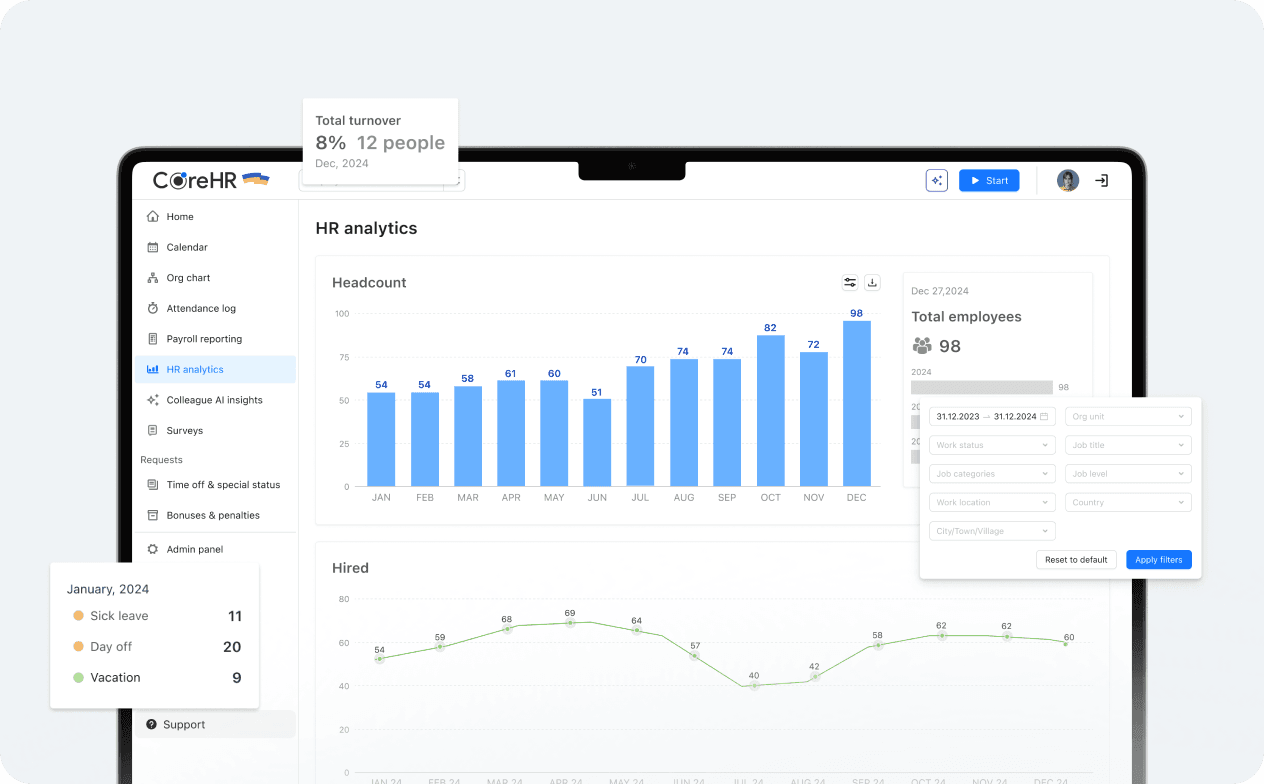This screenshot has height=784, width=1264.
Task: Open the Support link in sidebar
Action: click(184, 725)
